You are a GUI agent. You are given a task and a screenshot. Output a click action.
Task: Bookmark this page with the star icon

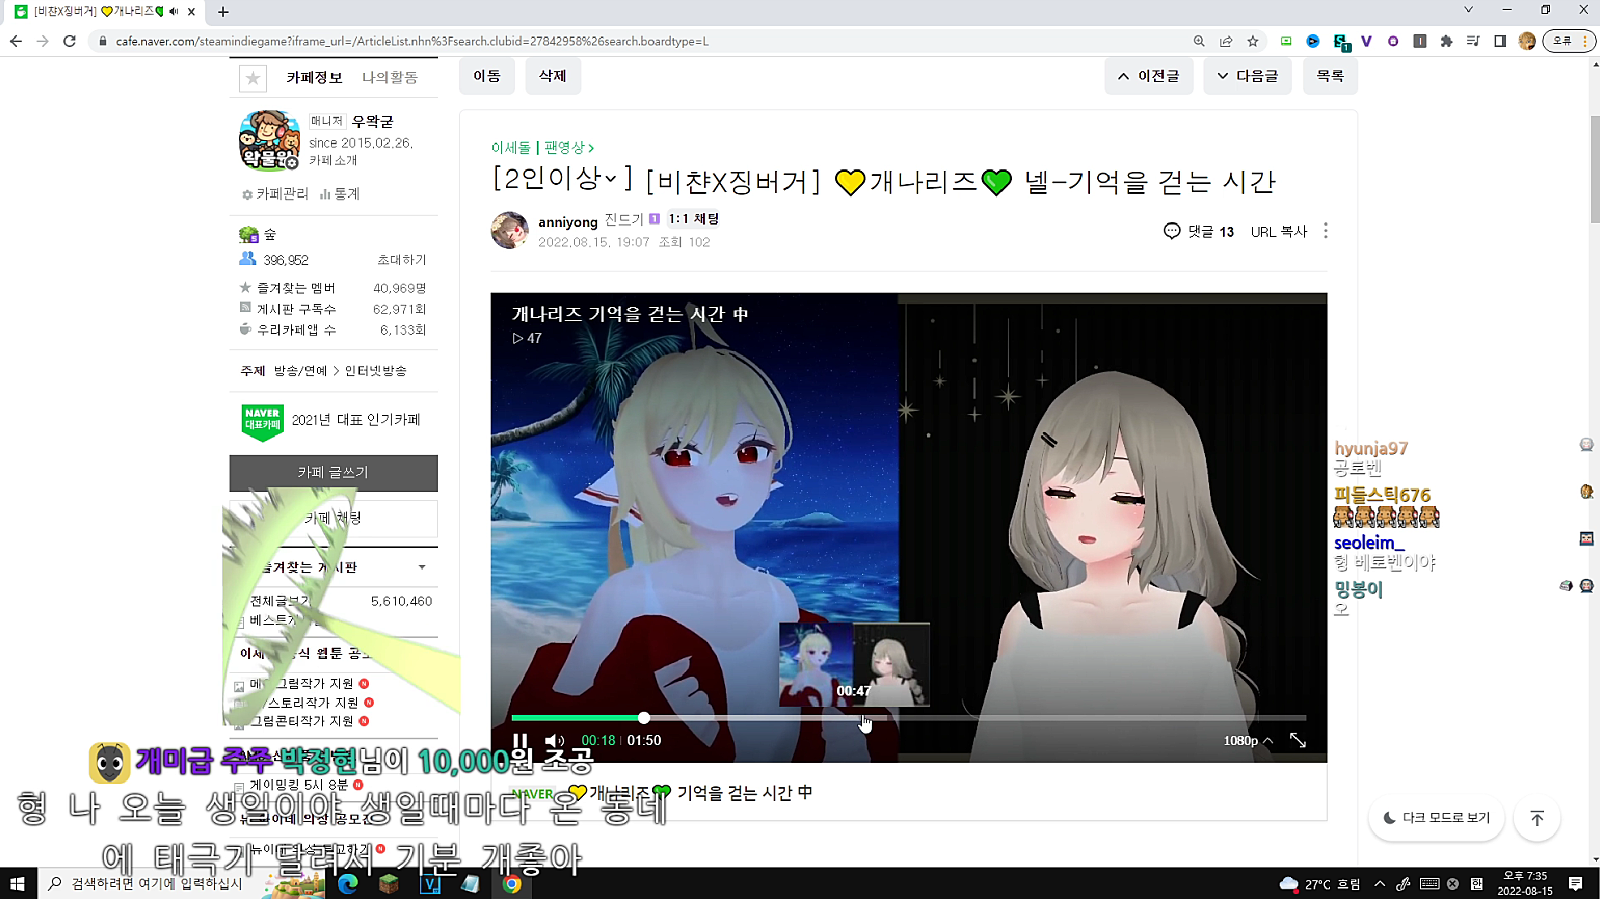pyautogui.click(x=1253, y=41)
